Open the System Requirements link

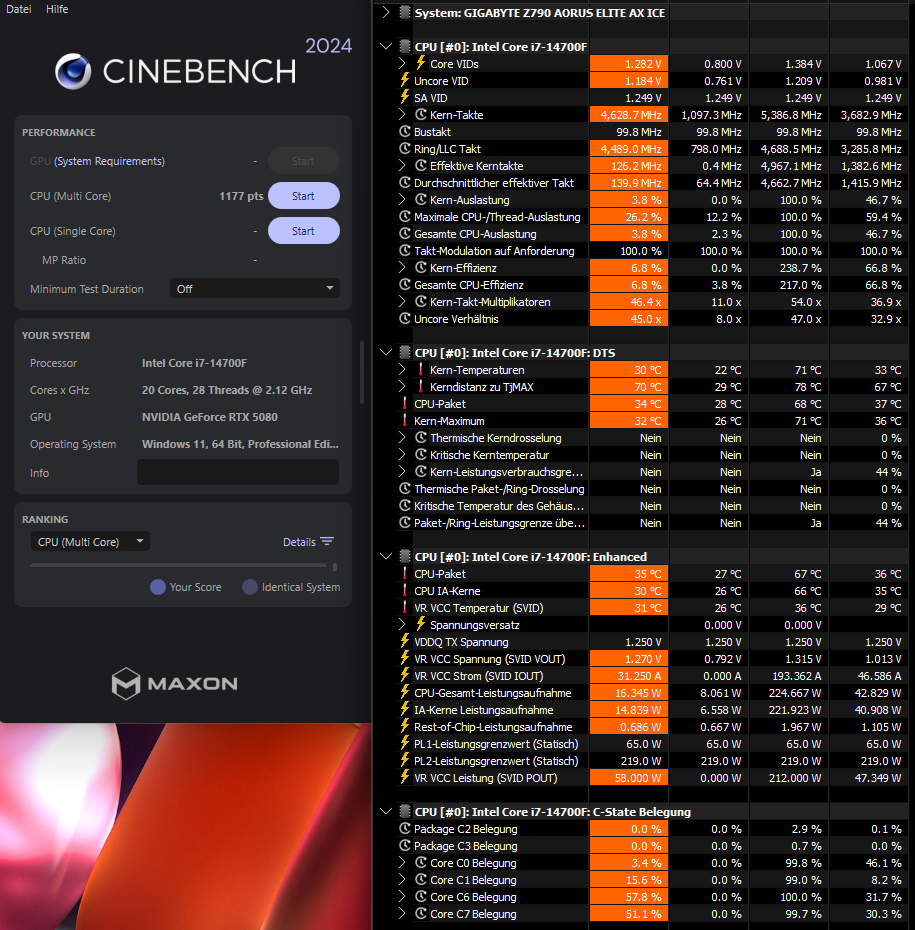[109, 161]
